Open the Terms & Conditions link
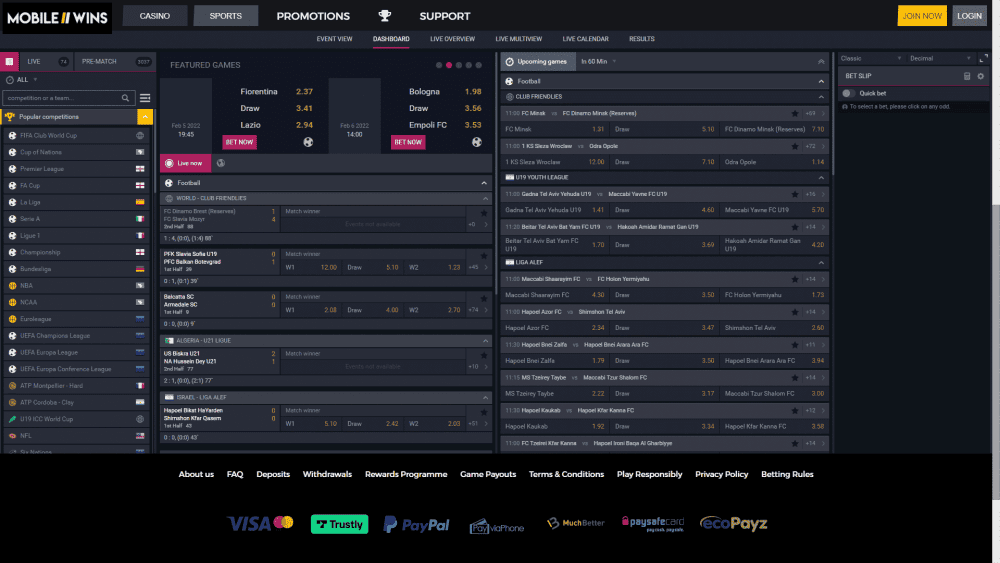Image resolution: width=1000 pixels, height=563 pixels. (566, 474)
